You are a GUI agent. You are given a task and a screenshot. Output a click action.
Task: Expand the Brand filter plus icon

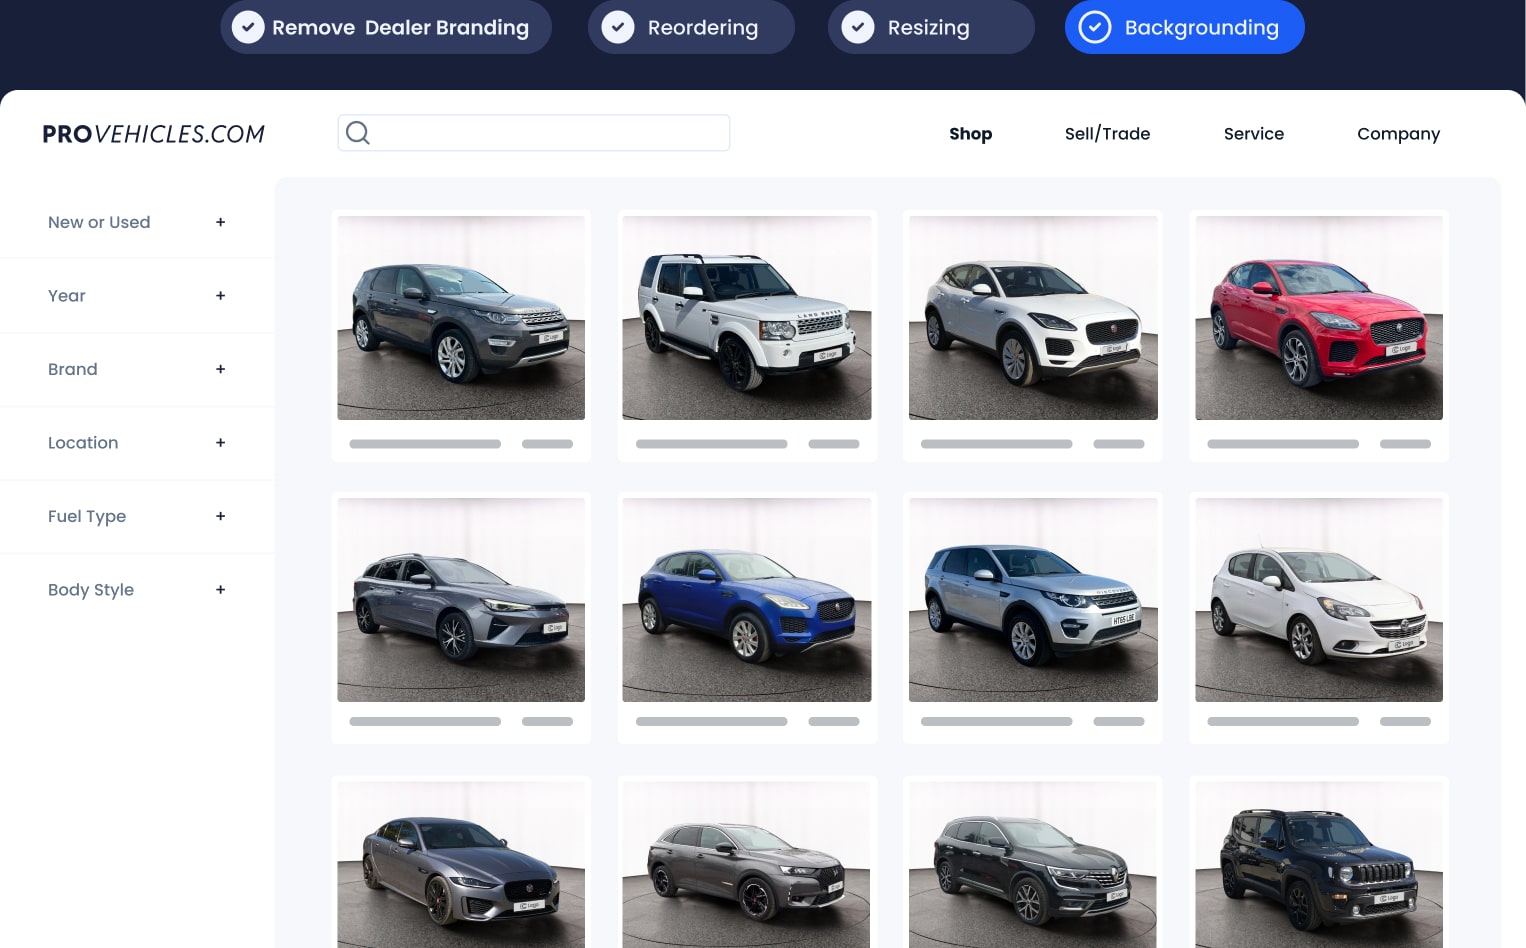(220, 369)
